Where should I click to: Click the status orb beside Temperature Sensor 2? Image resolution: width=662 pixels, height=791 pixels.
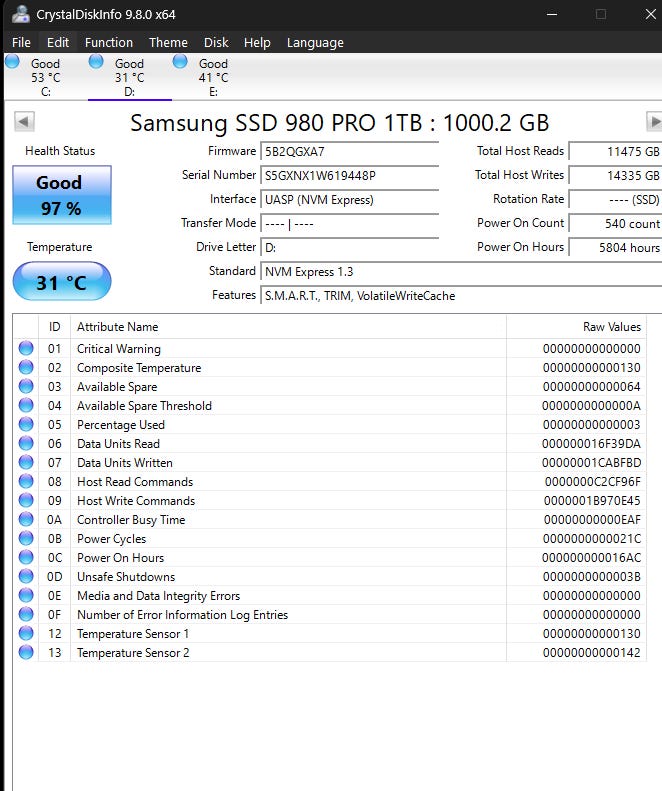[x=26, y=652]
